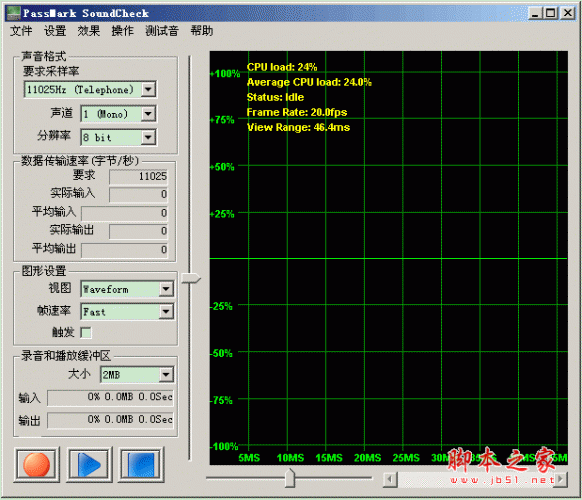Click the 输入 buffer progress bar
Screen dimensions: 582x500
tap(110, 398)
